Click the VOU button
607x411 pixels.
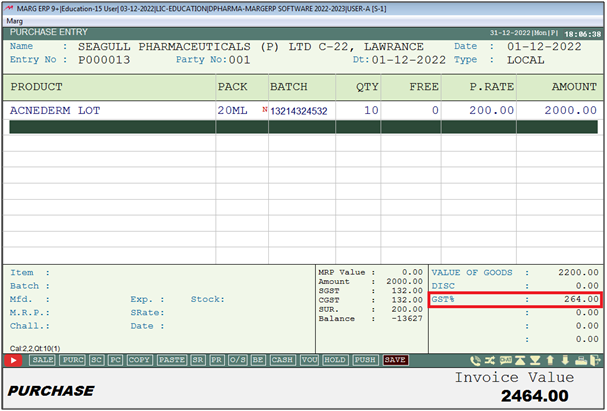[310, 360]
